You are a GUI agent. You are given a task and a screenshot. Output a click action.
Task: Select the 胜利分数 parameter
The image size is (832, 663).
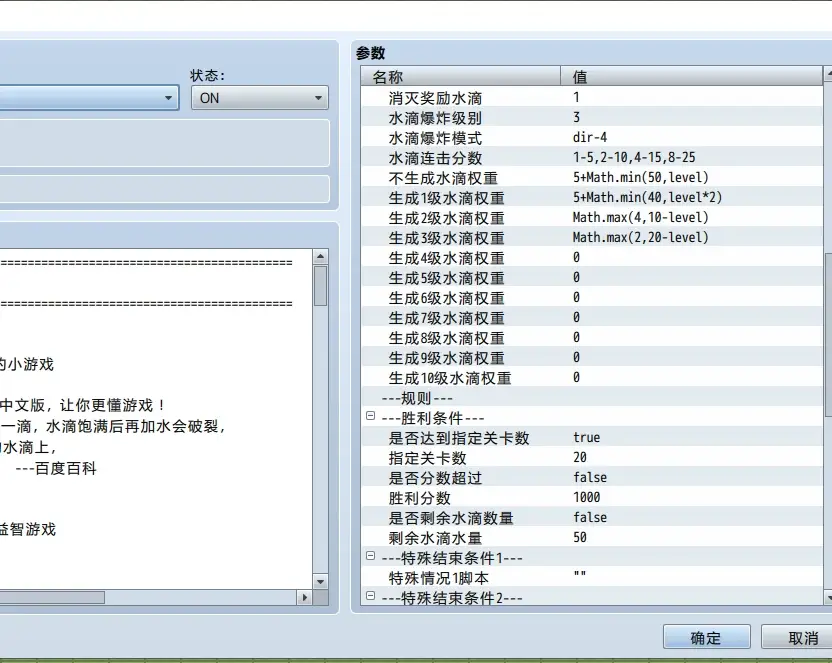point(419,499)
